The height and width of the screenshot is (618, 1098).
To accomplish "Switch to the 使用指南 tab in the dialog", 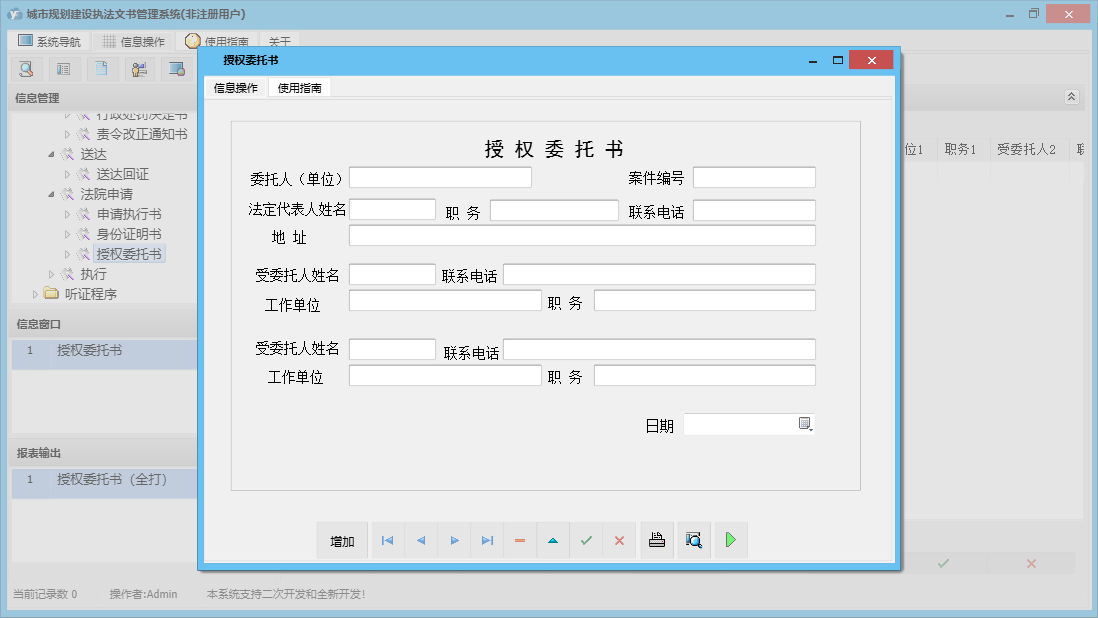I will [299, 88].
